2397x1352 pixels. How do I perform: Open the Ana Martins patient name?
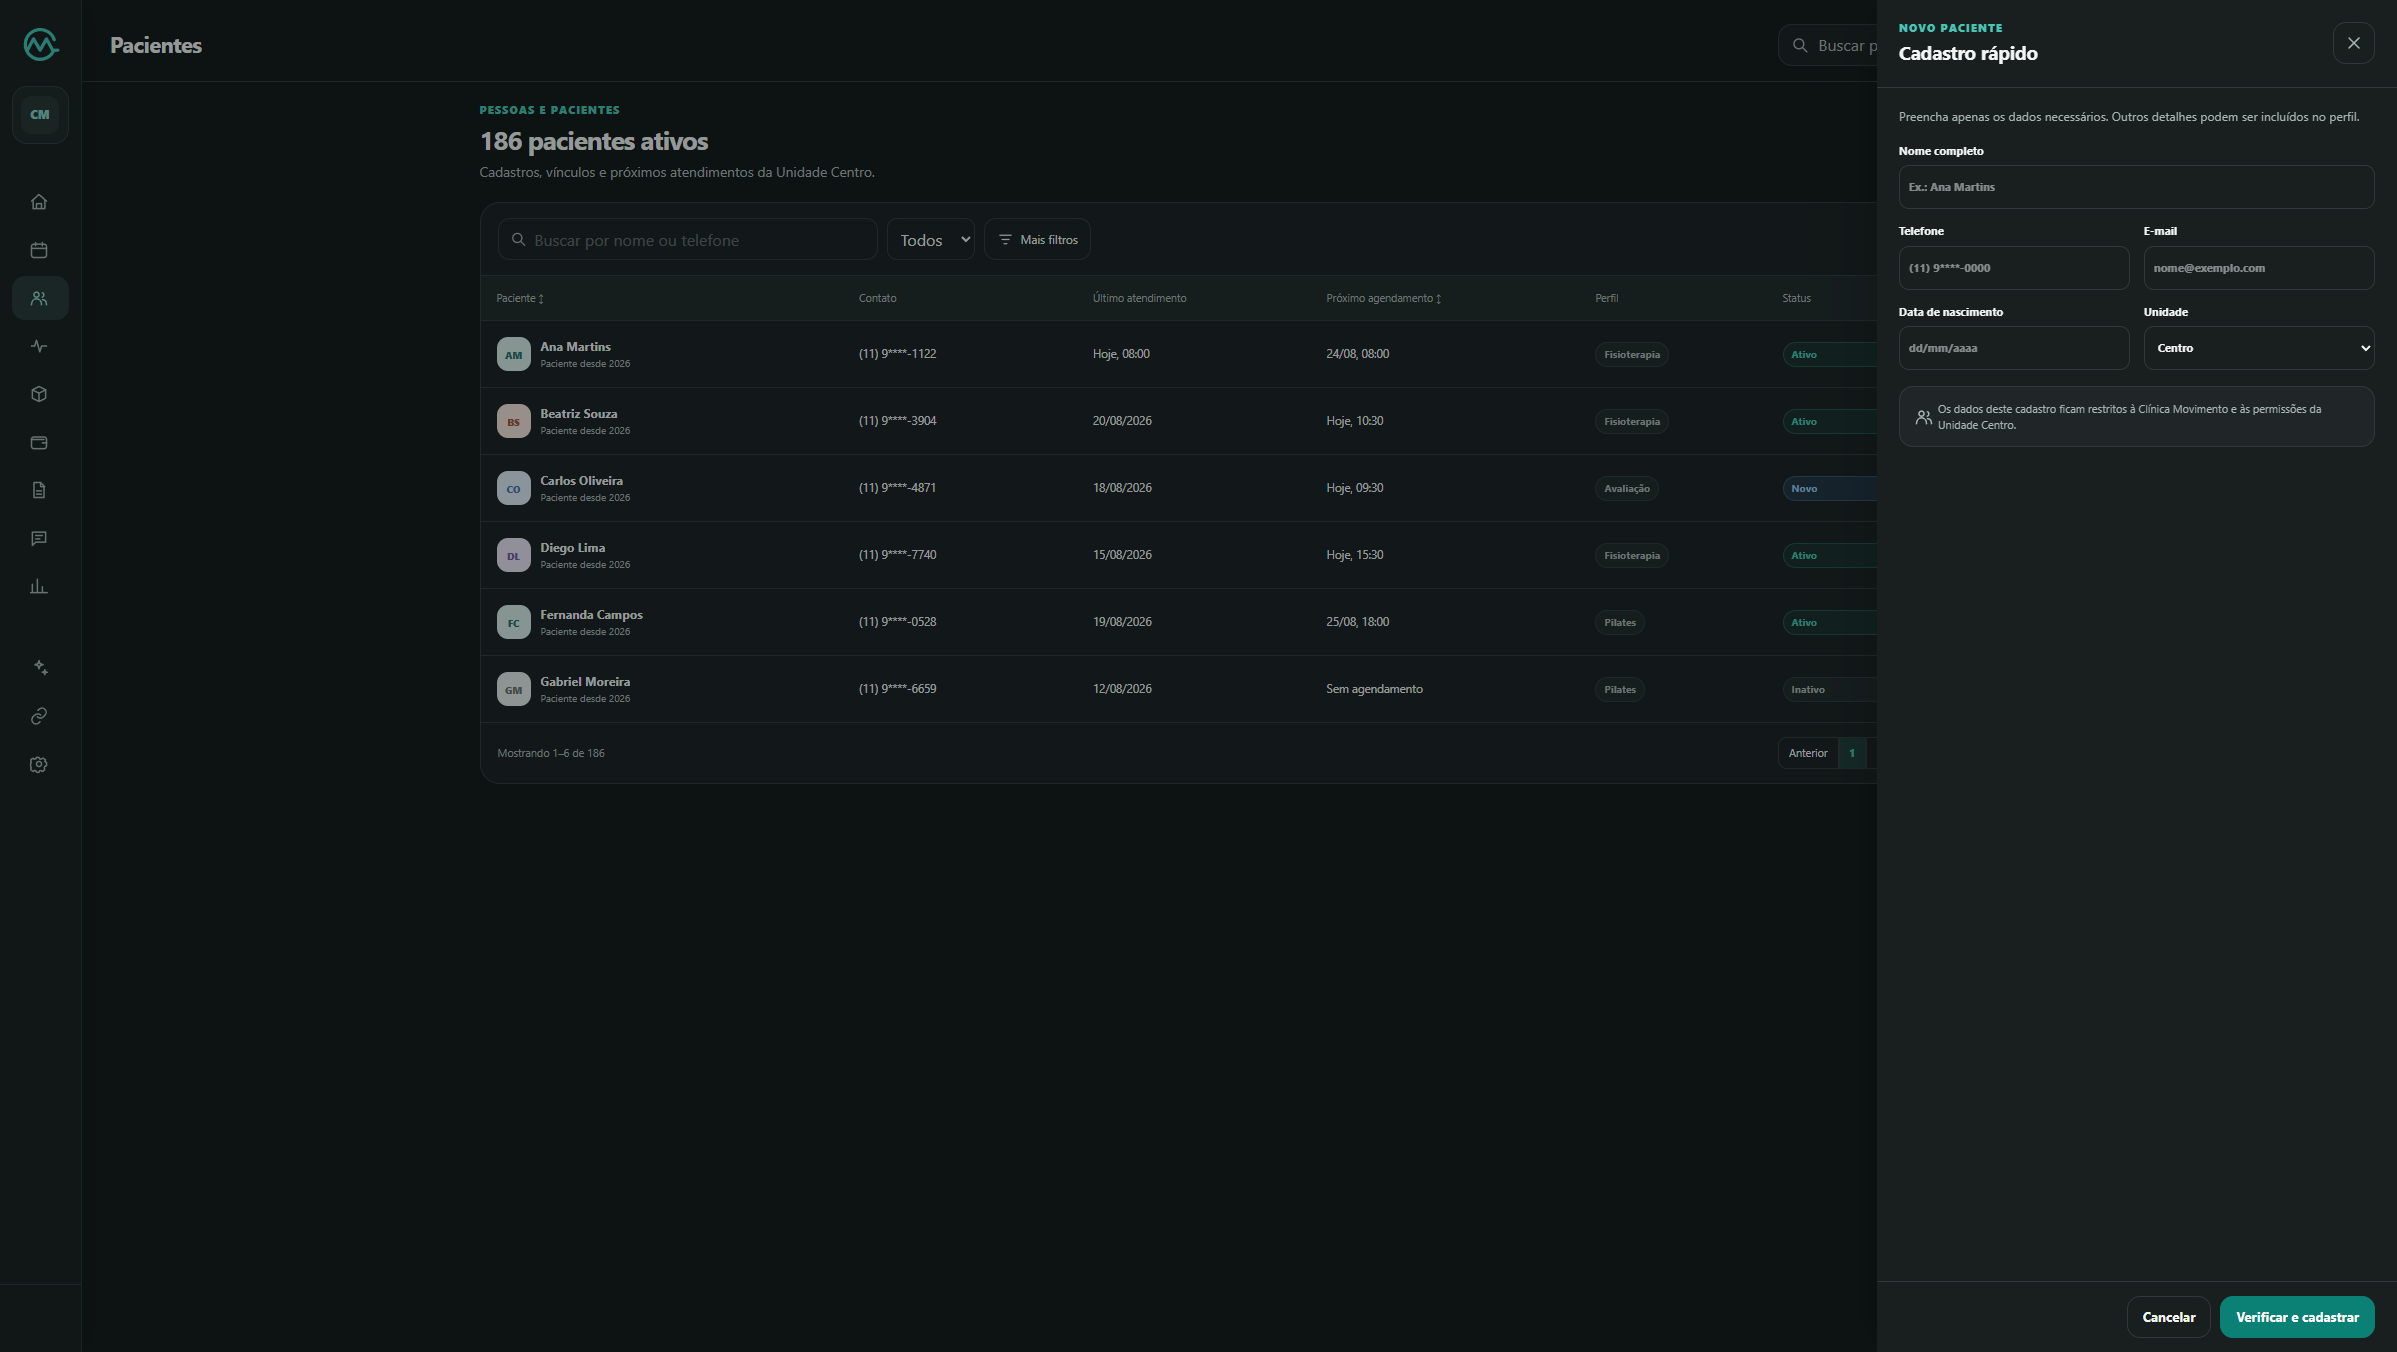[575, 347]
